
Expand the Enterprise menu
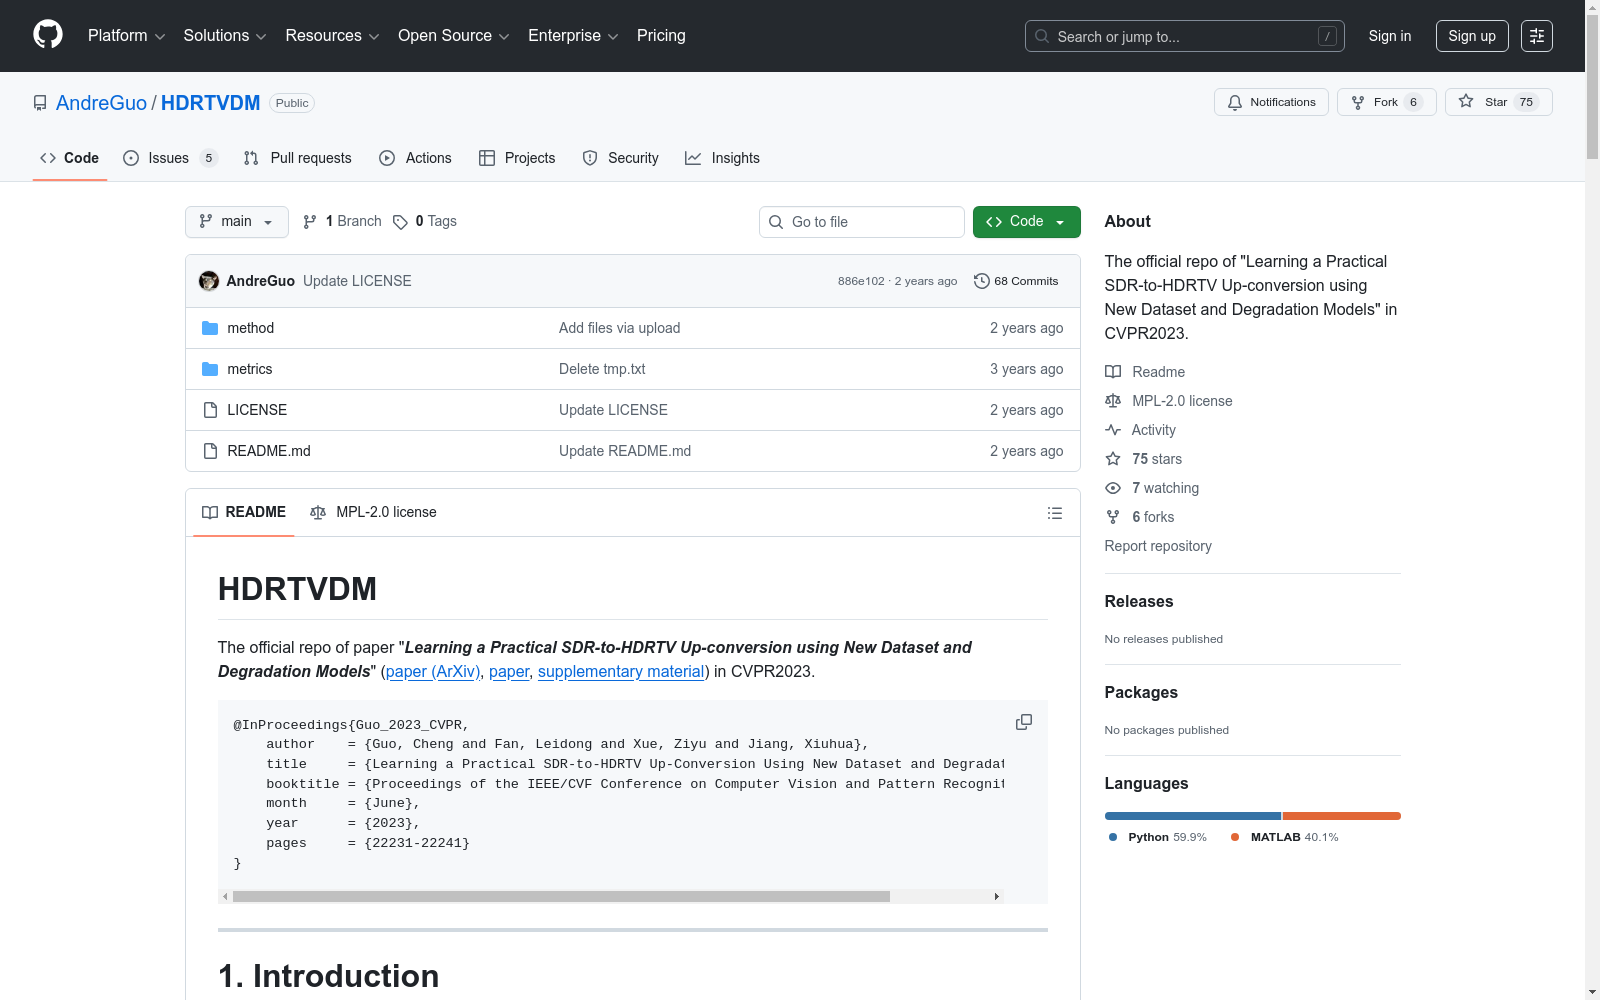573,36
